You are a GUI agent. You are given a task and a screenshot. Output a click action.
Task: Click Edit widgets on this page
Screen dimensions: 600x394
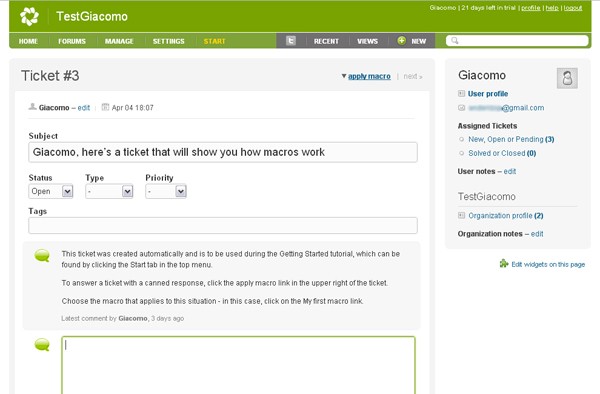click(548, 264)
